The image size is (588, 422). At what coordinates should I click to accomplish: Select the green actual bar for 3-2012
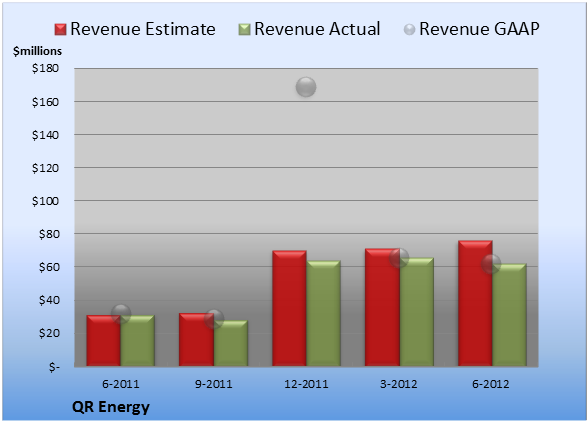pyautogui.click(x=417, y=312)
